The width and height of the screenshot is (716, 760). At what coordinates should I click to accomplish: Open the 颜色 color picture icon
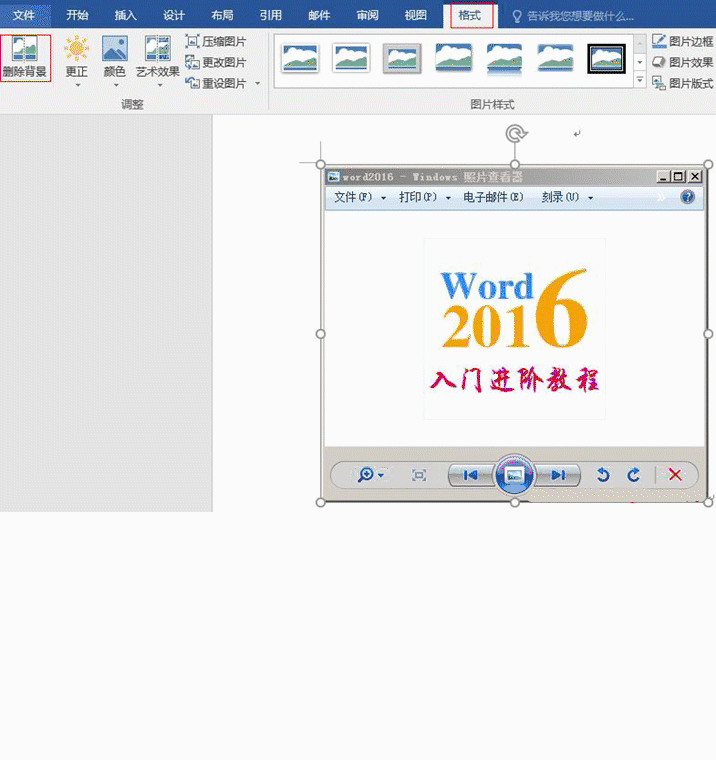(115, 48)
